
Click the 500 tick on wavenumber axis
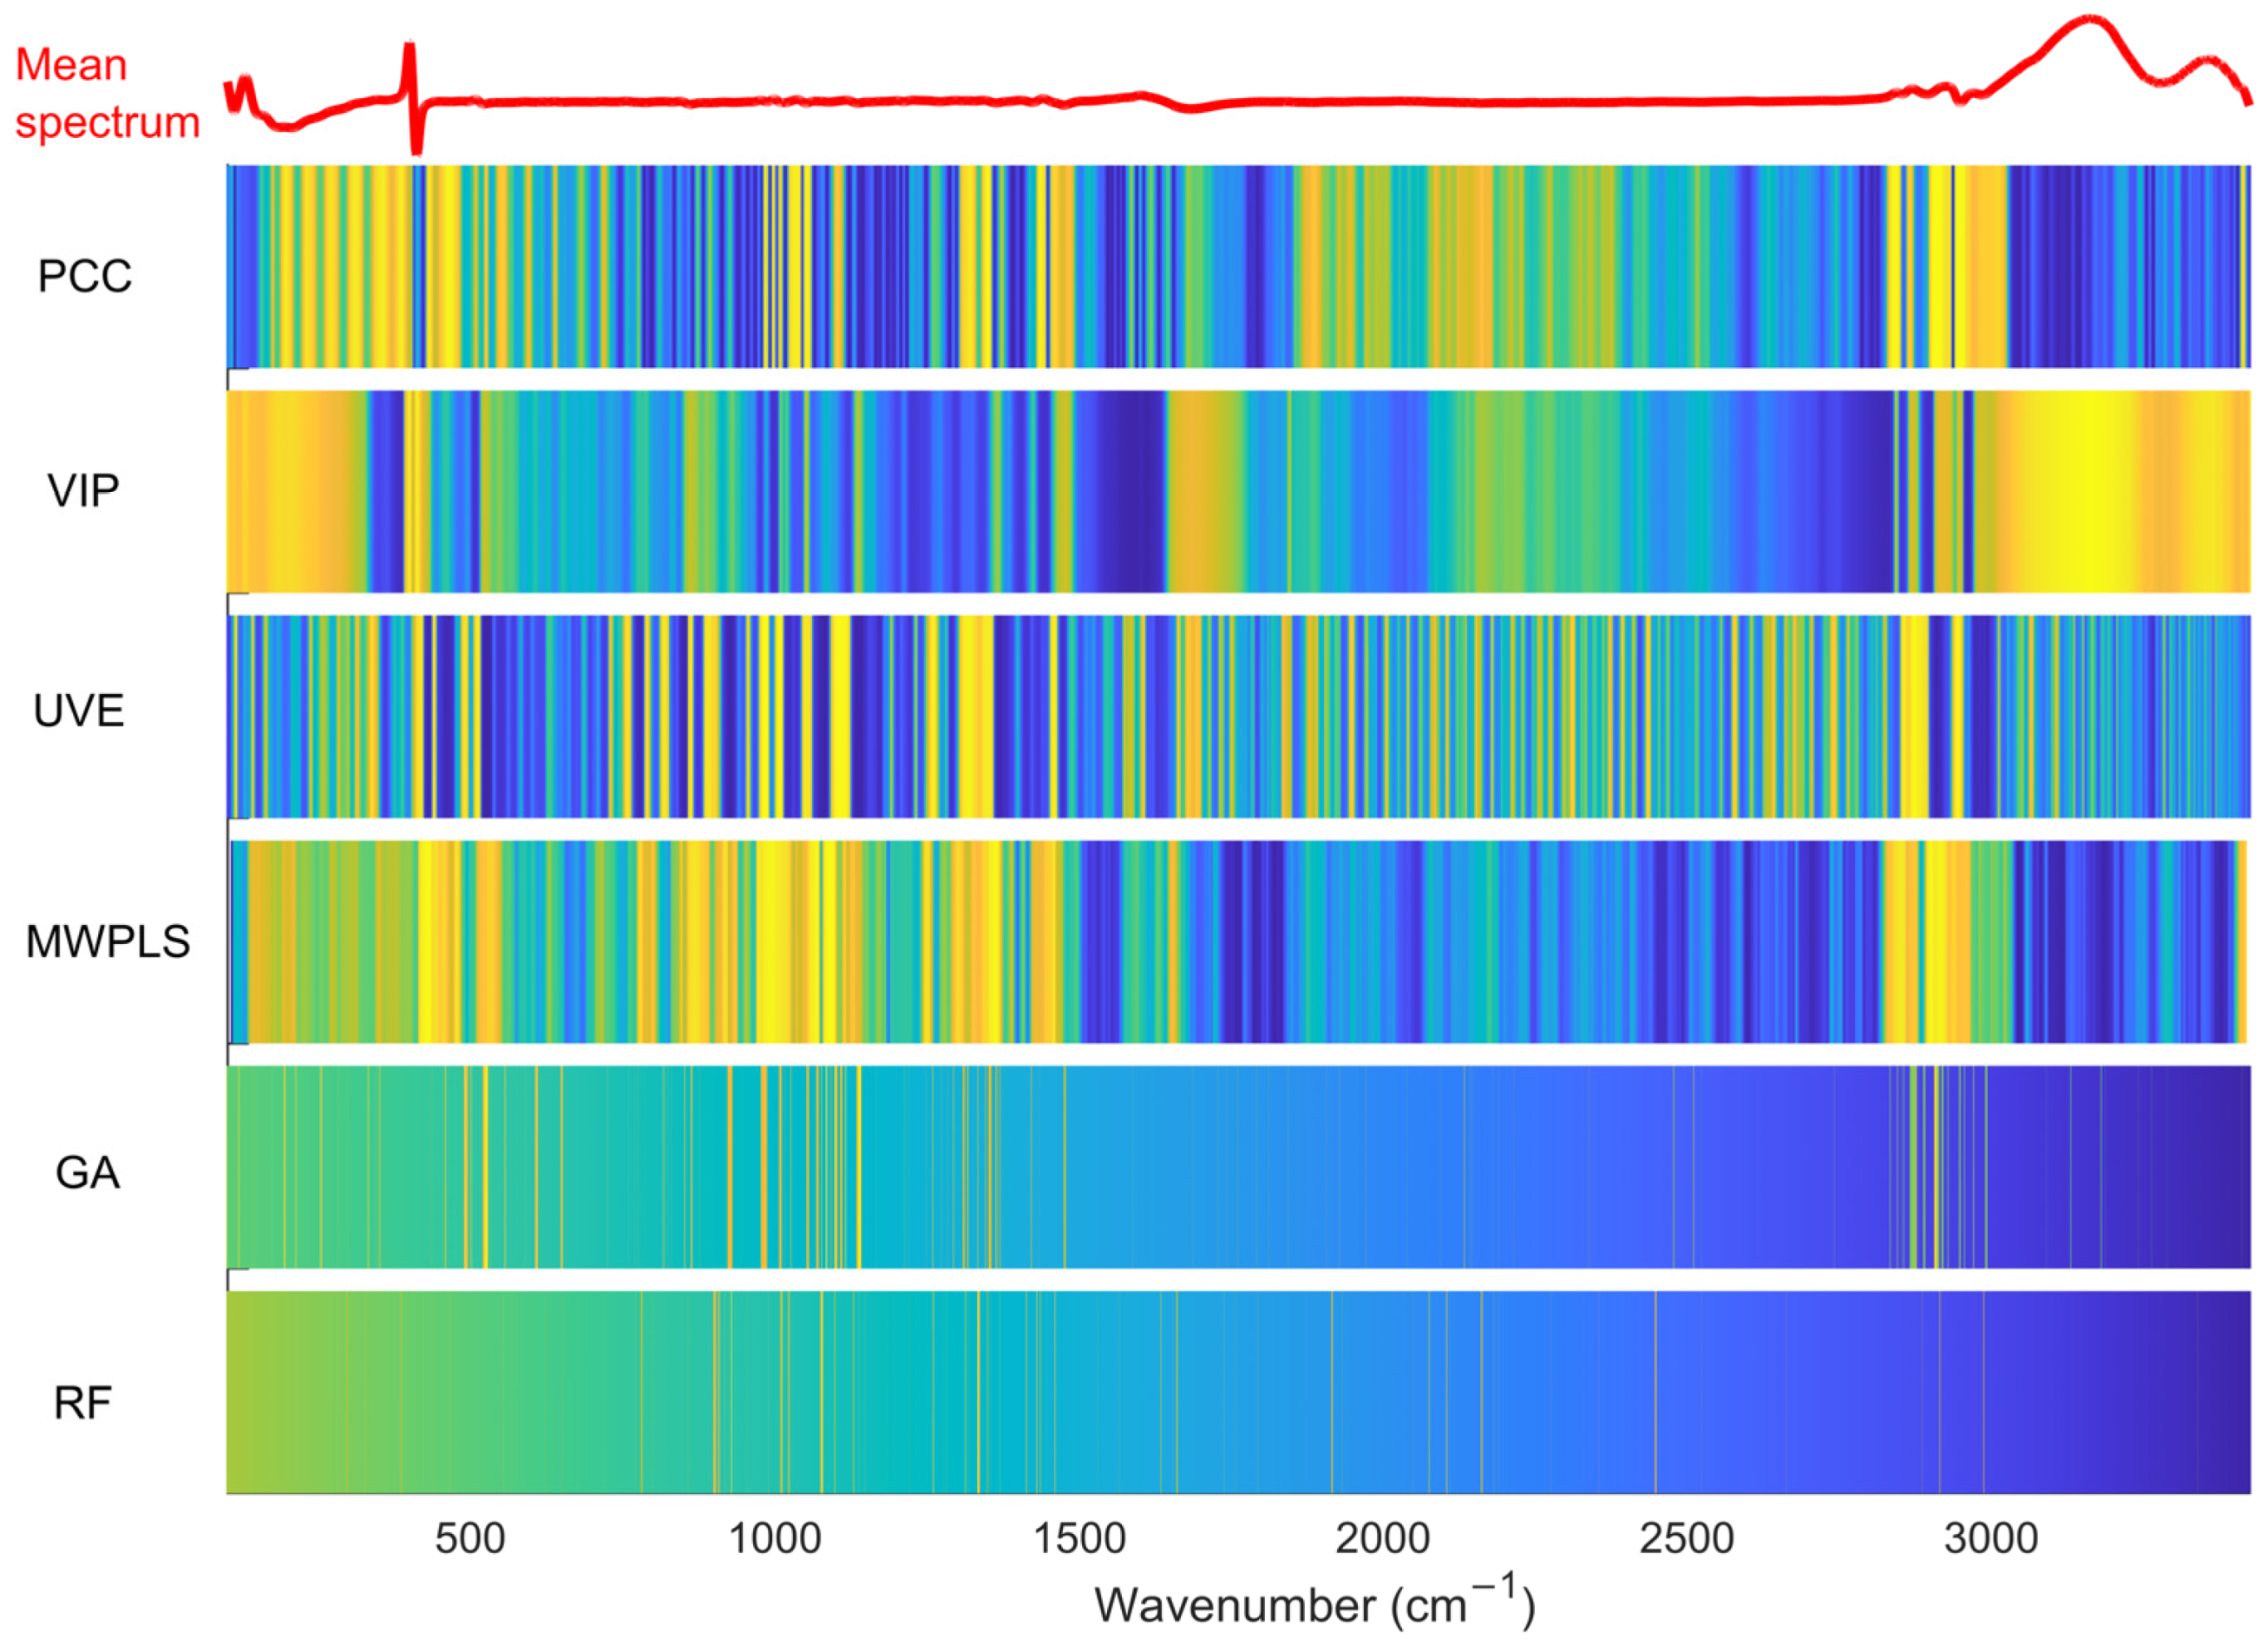[x=469, y=1539]
